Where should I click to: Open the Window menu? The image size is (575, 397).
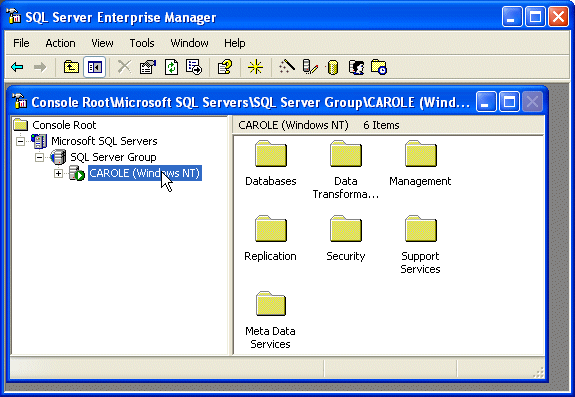tap(189, 43)
